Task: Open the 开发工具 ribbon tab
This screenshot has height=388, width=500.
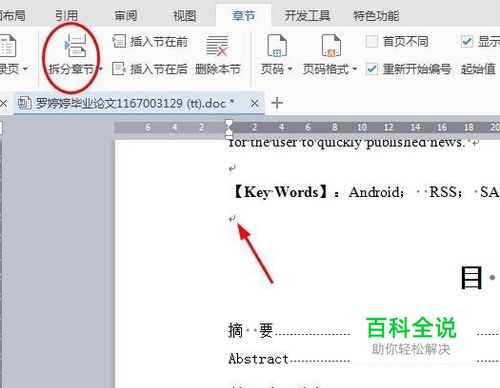Action: (307, 15)
